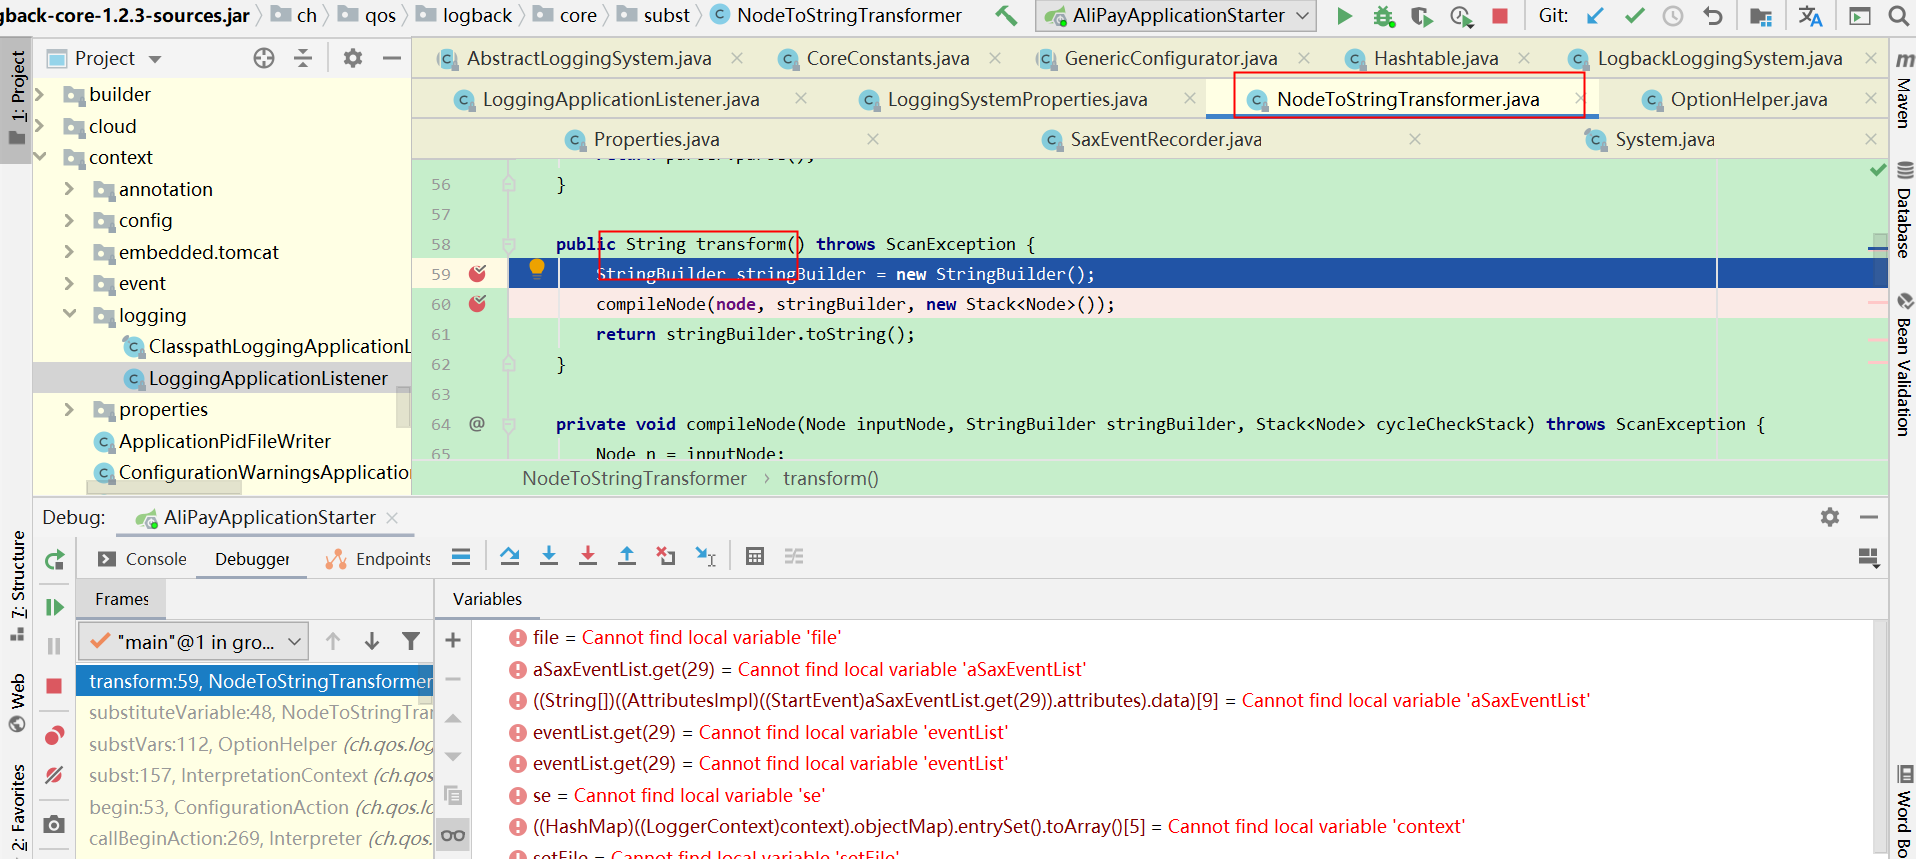Open Git show history clock icon
Image resolution: width=1916 pixels, height=859 pixels.
point(1673,16)
